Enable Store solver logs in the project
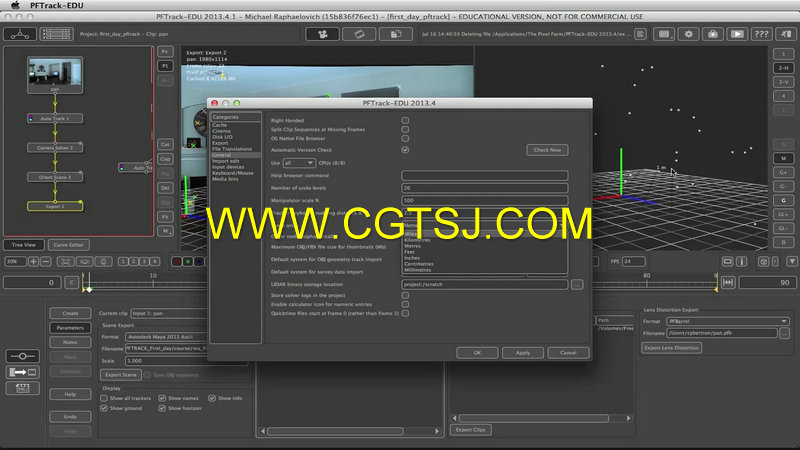The image size is (800, 450). coord(405,295)
